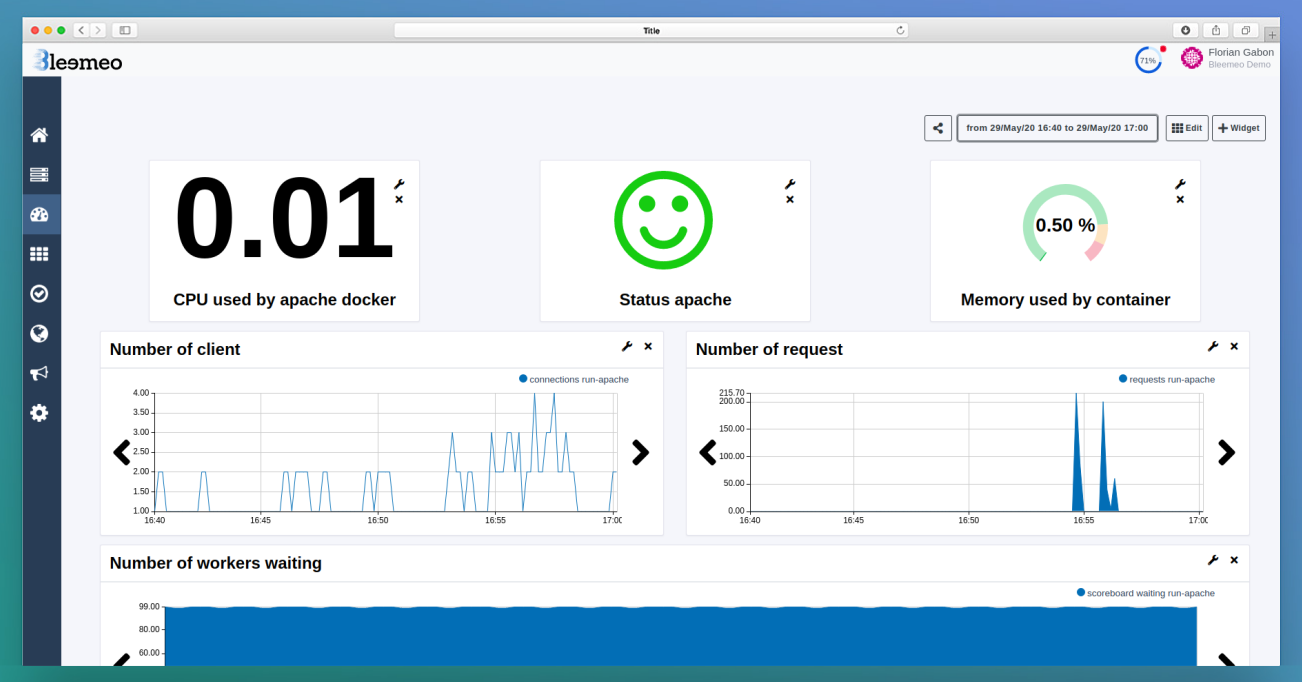Viewport: 1302px width, 682px height.
Task: Shift Number of request graph forward with its right arrow
Action: (1226, 452)
